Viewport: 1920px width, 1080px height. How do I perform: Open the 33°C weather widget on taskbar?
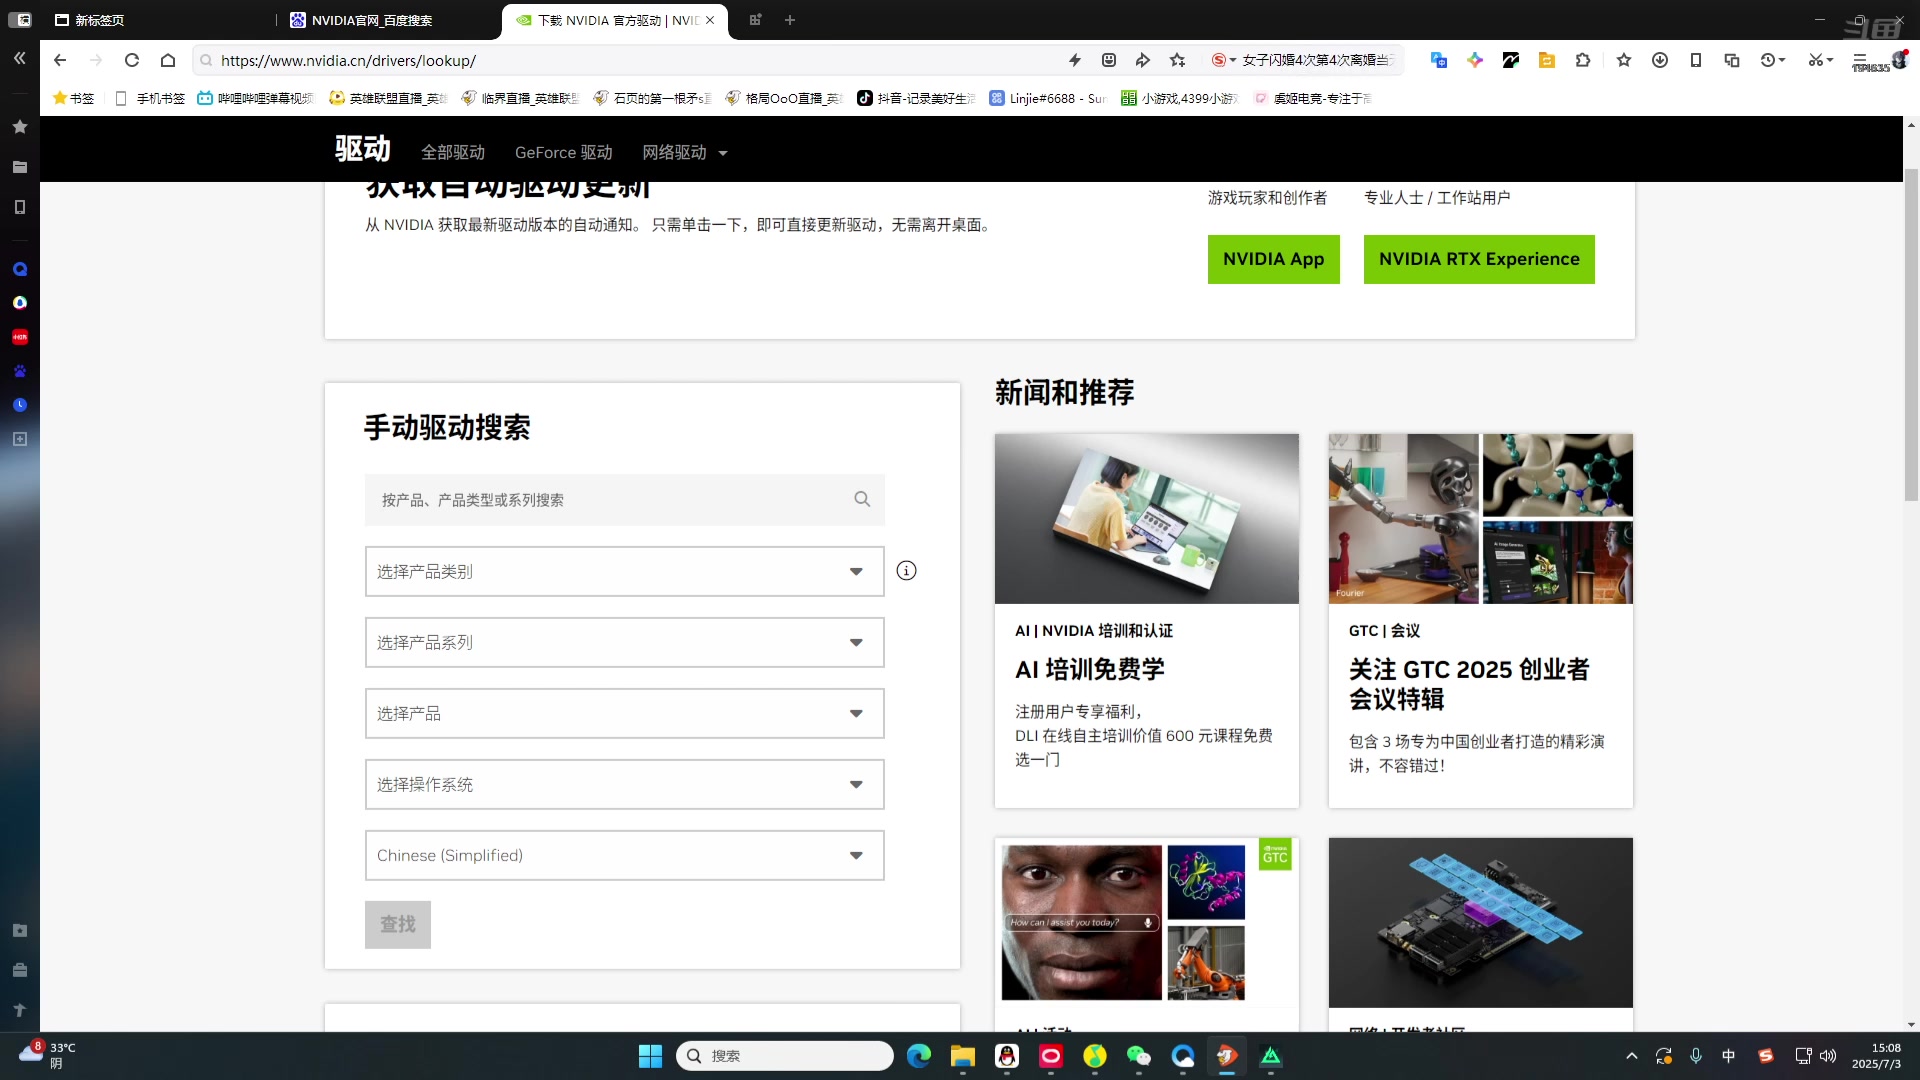[47, 1055]
